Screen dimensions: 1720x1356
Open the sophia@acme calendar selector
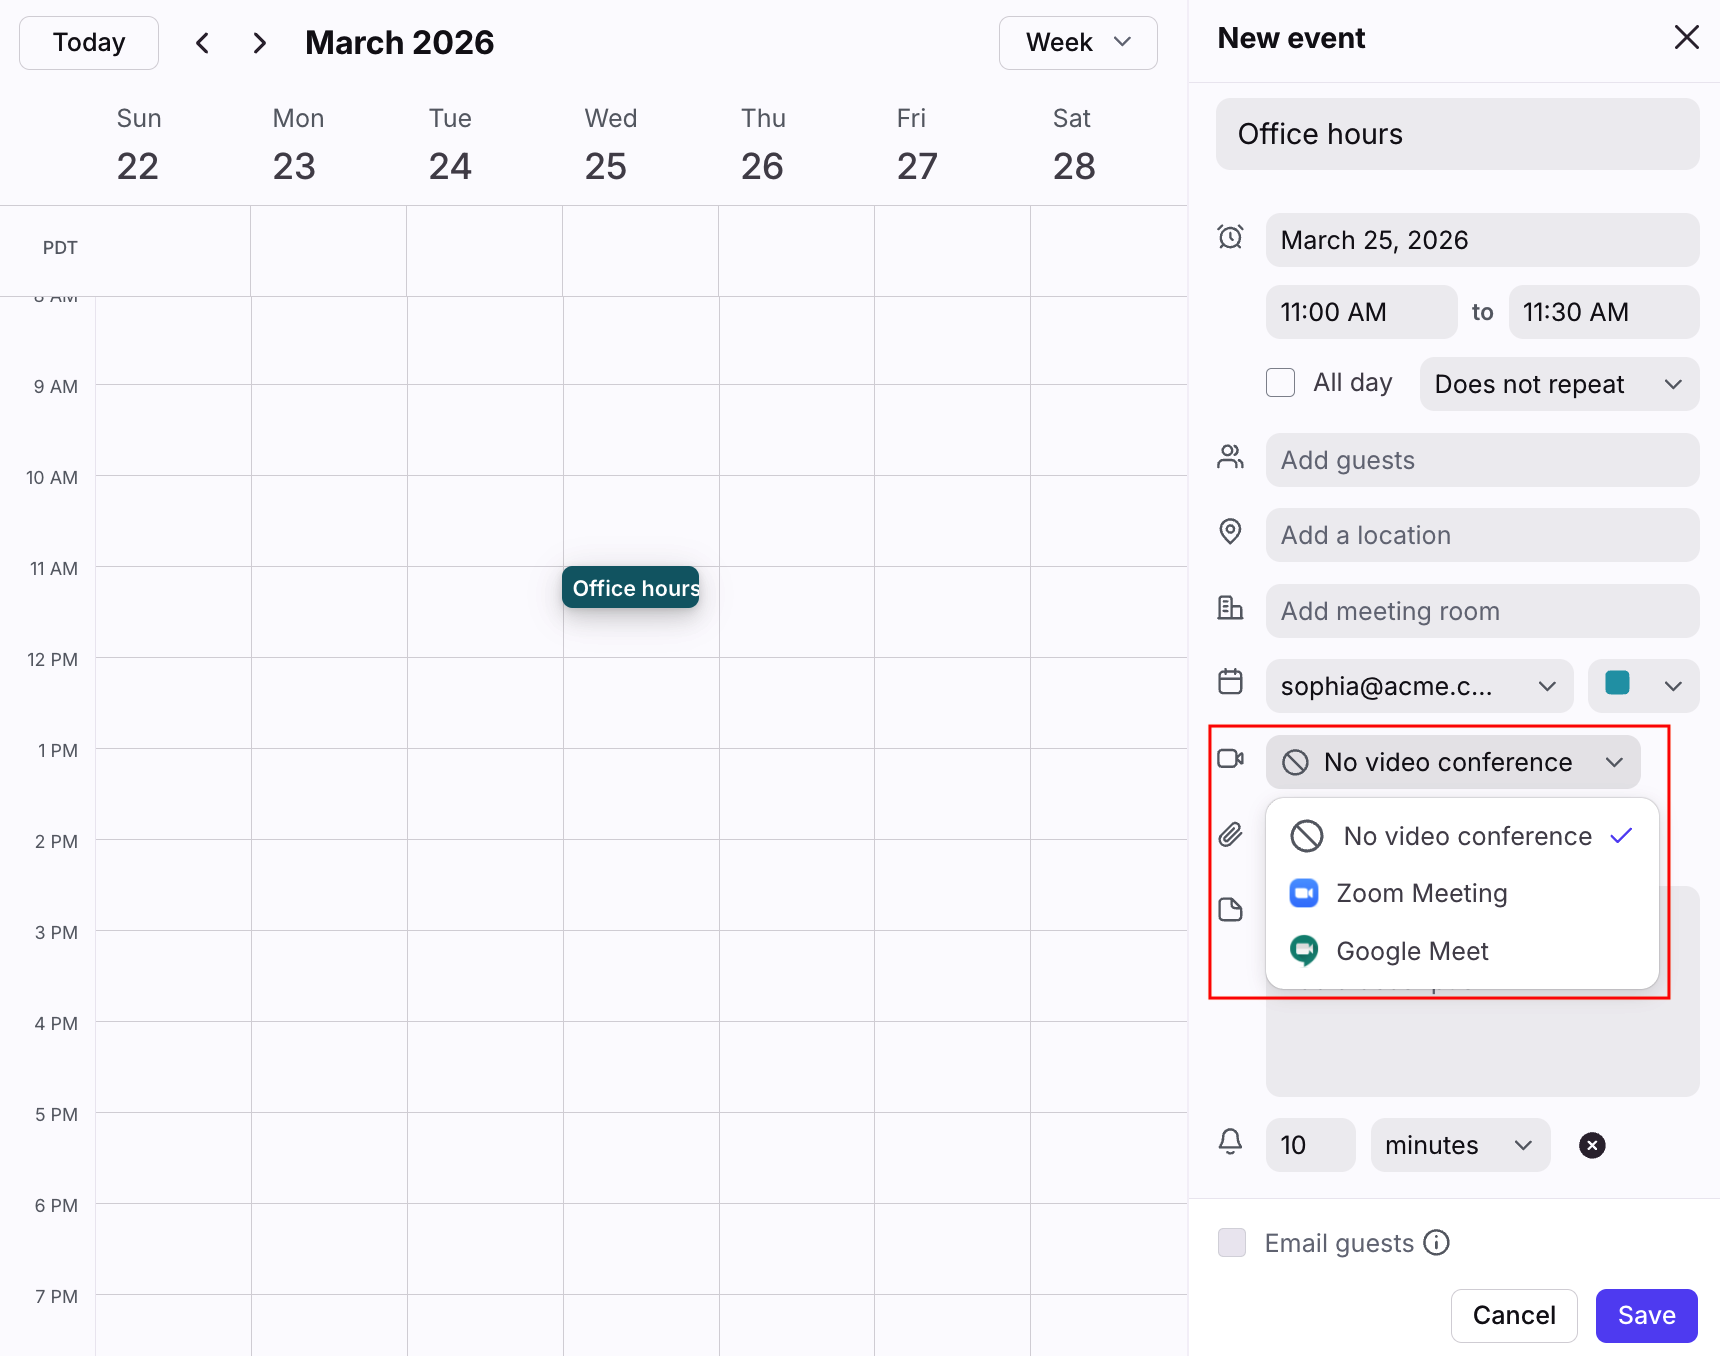point(1418,686)
